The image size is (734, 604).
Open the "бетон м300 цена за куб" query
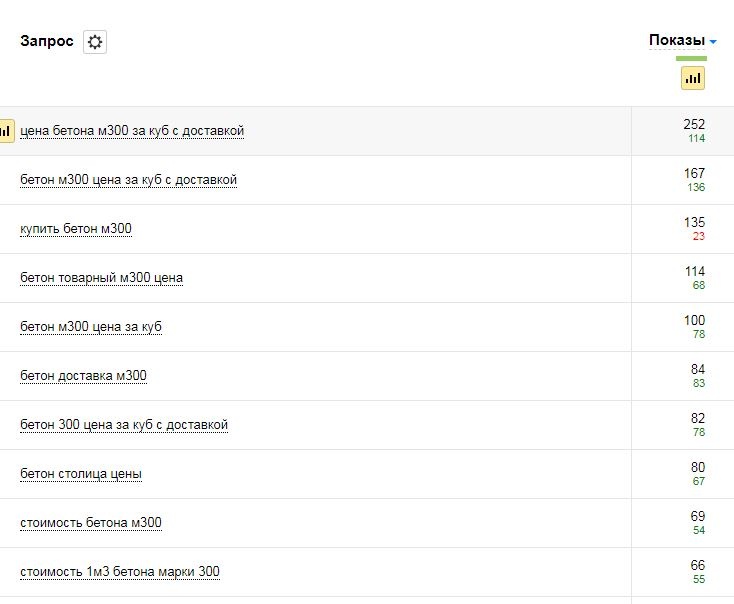click(x=91, y=327)
